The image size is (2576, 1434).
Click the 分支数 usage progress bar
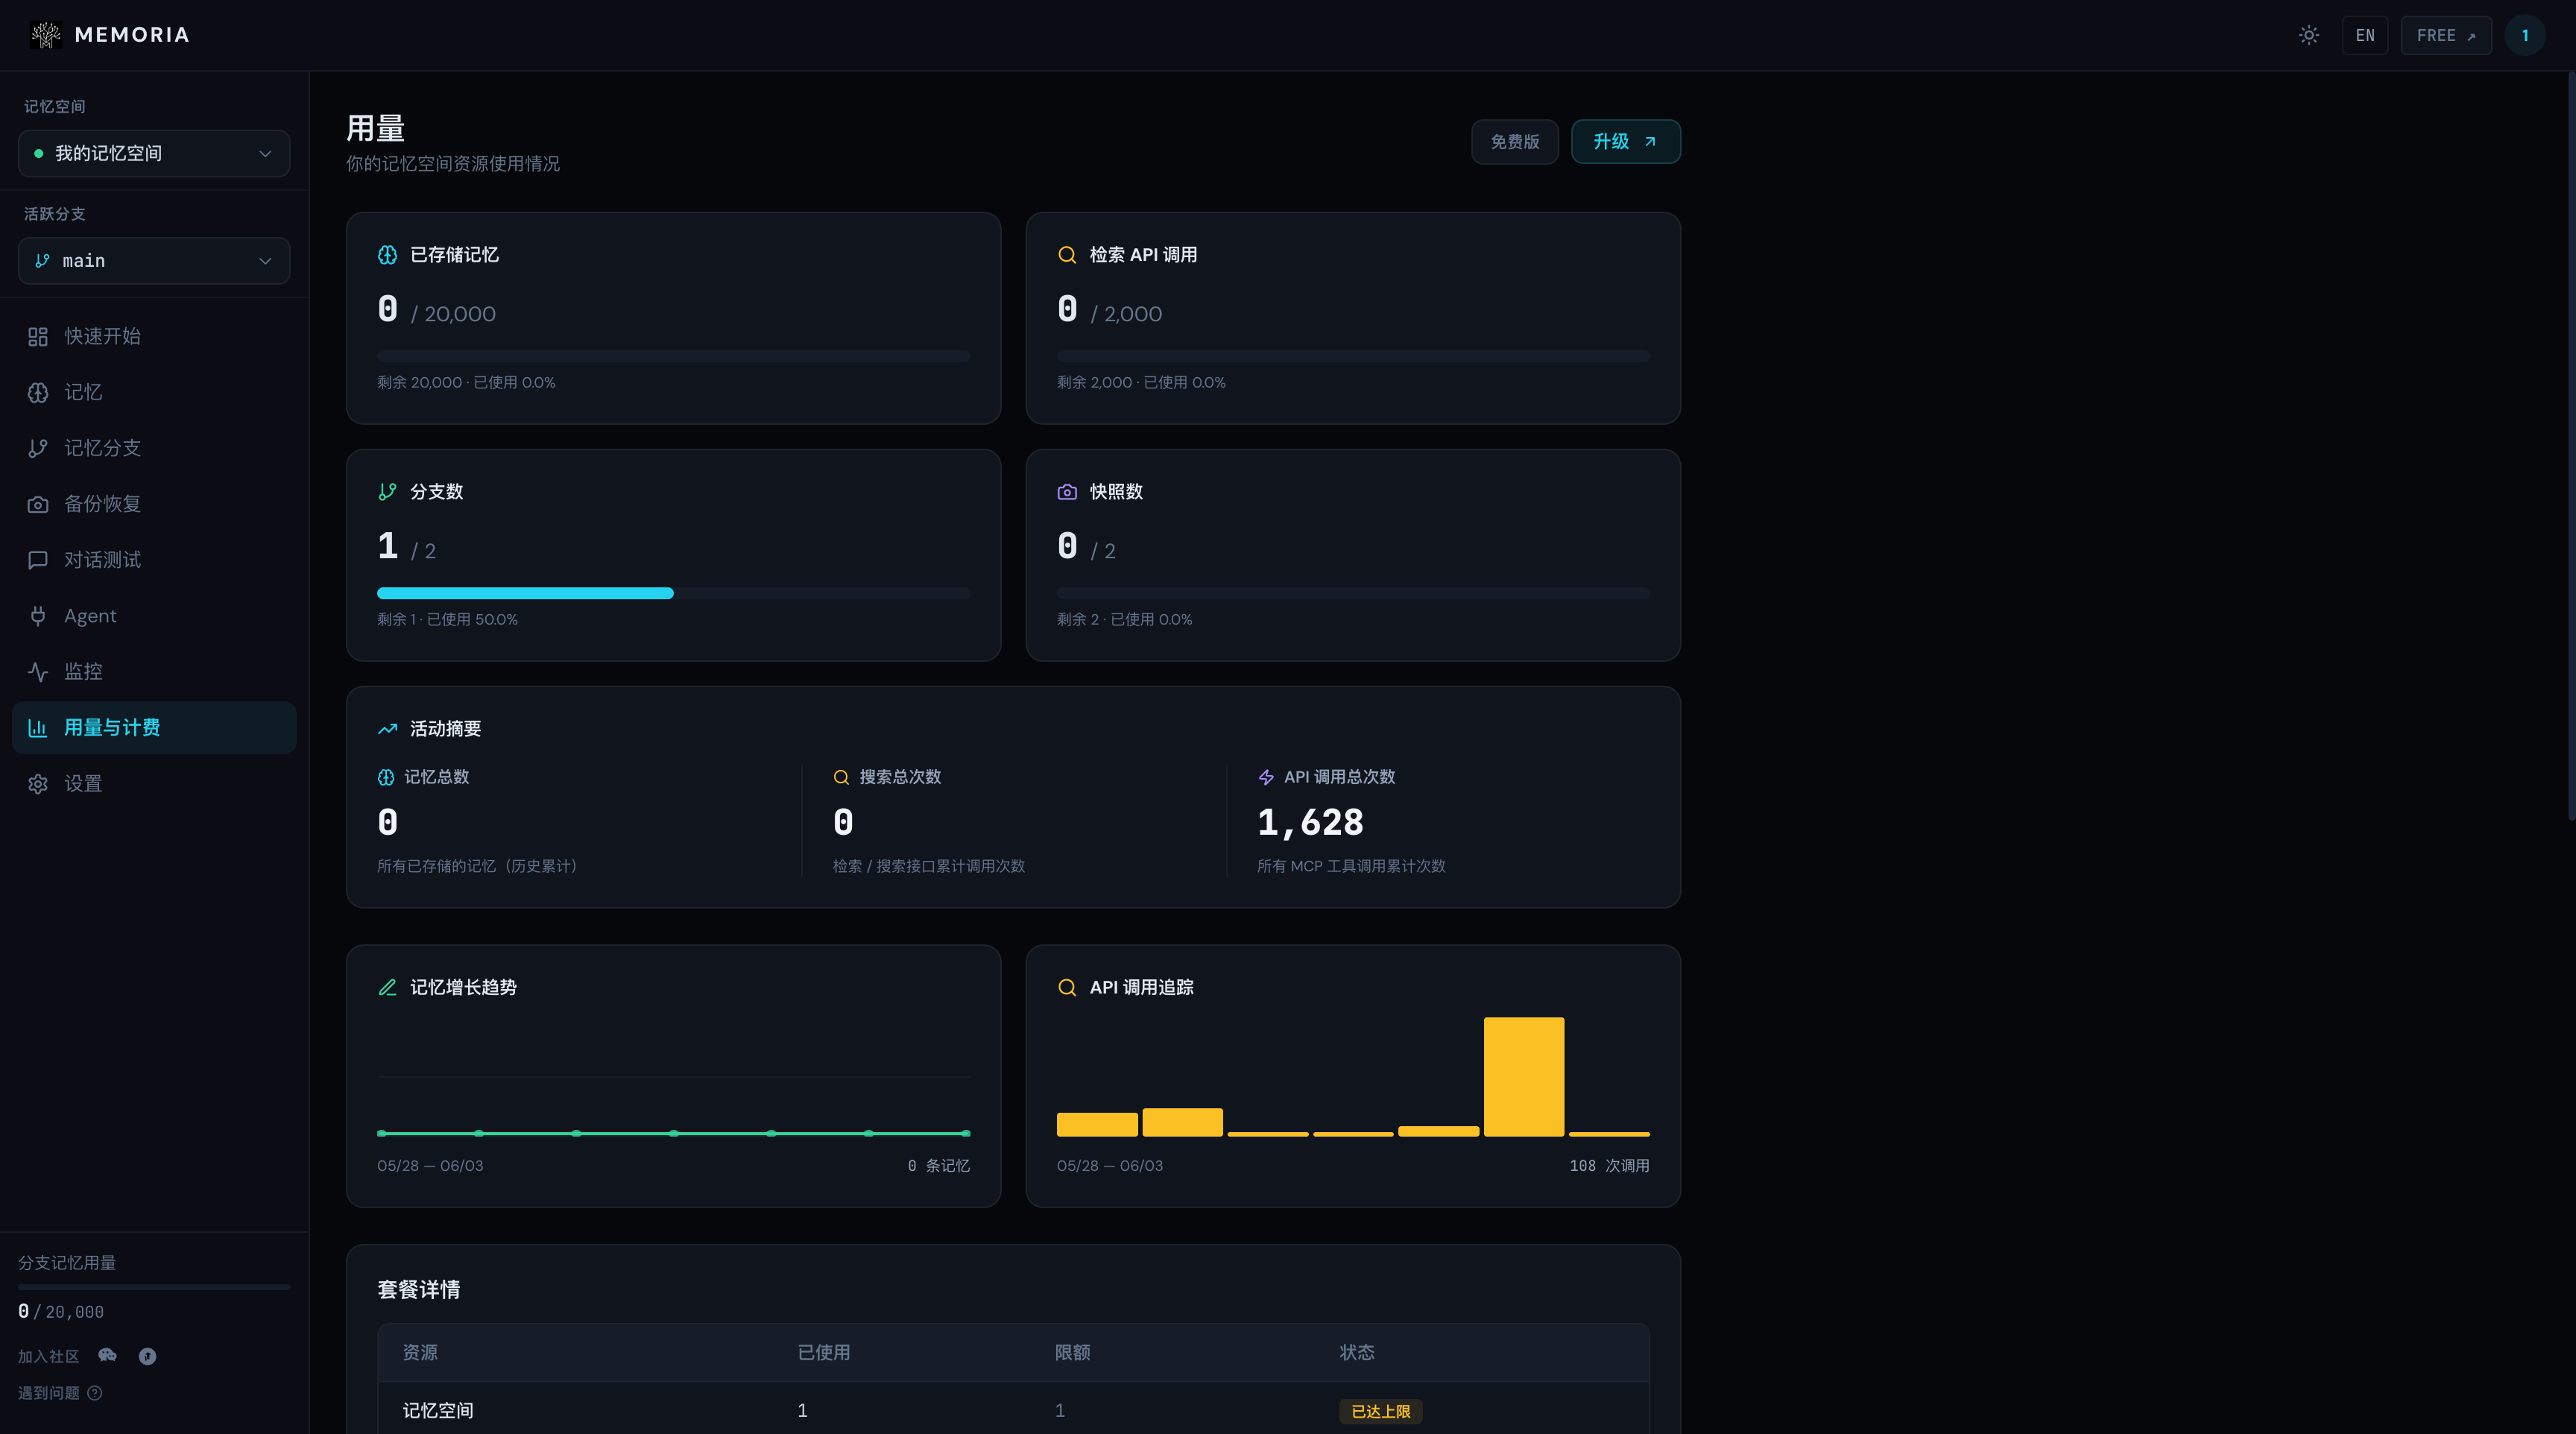click(673, 593)
